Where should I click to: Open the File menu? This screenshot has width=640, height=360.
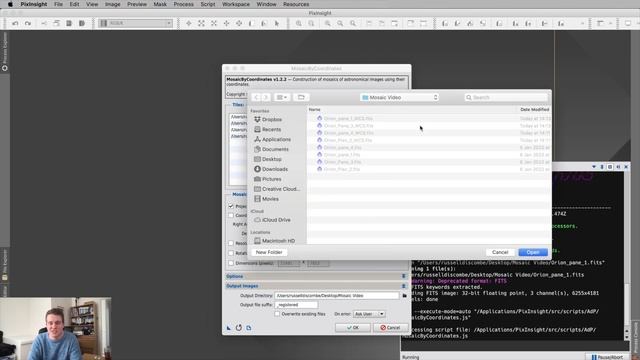pos(58,4)
